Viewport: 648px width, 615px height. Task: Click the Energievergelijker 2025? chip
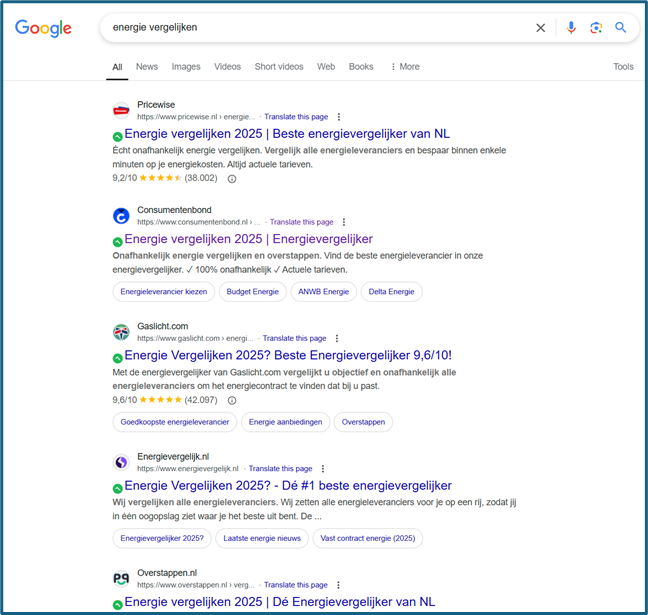[162, 539]
